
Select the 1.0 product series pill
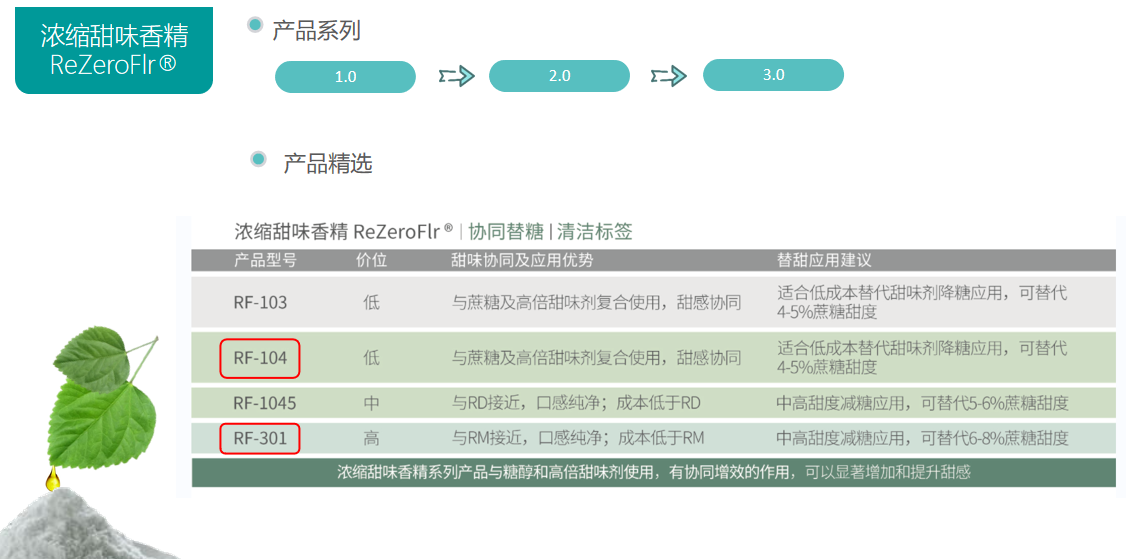pyautogui.click(x=345, y=77)
